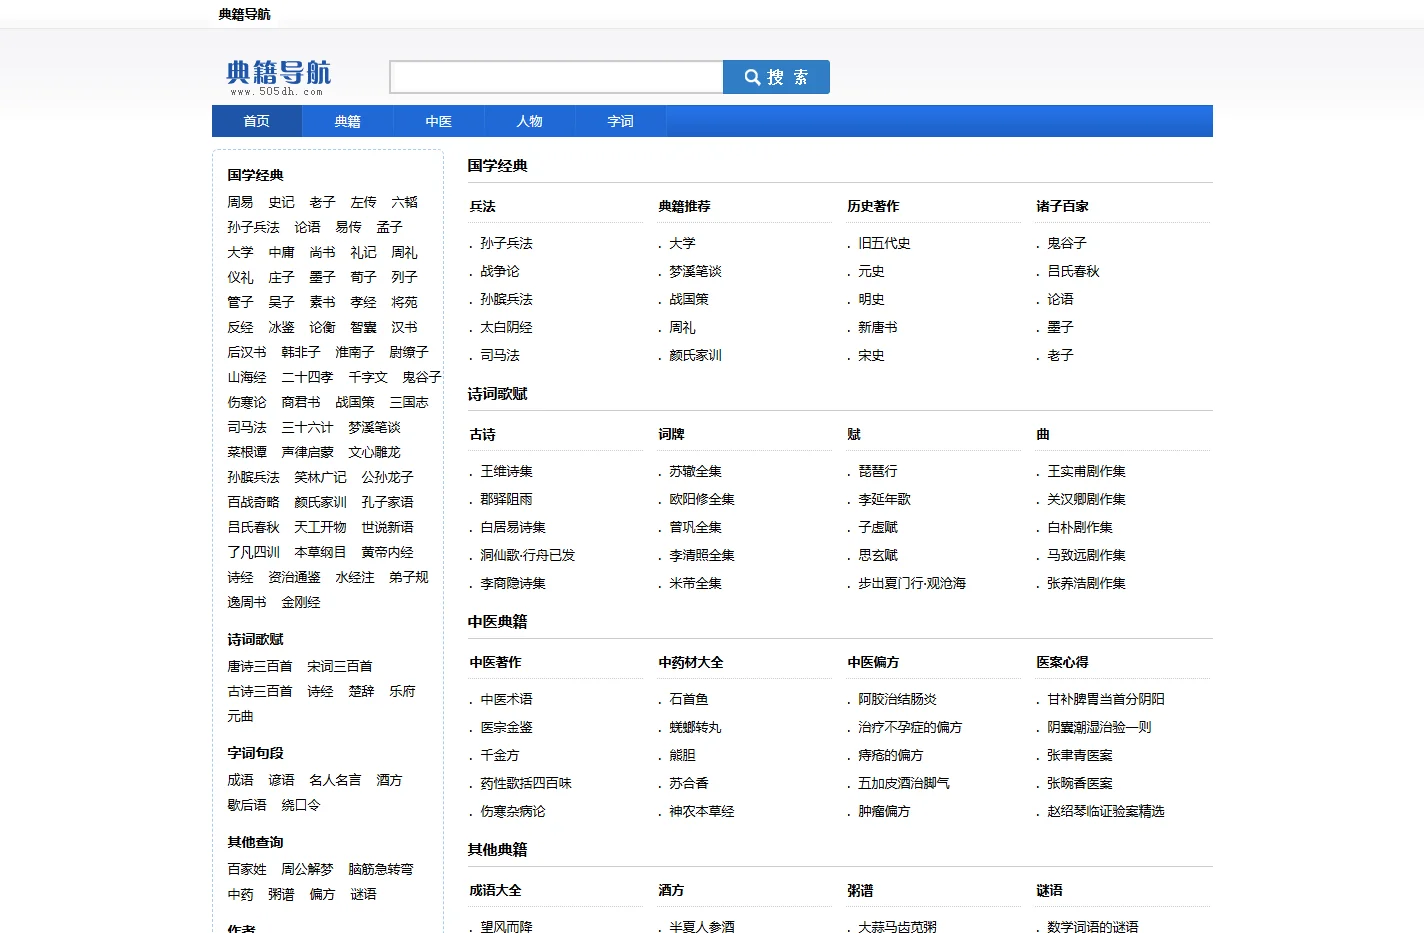Open 颜氏家训 under 典籍推荐
This screenshot has width=1424, height=933.
coord(695,355)
